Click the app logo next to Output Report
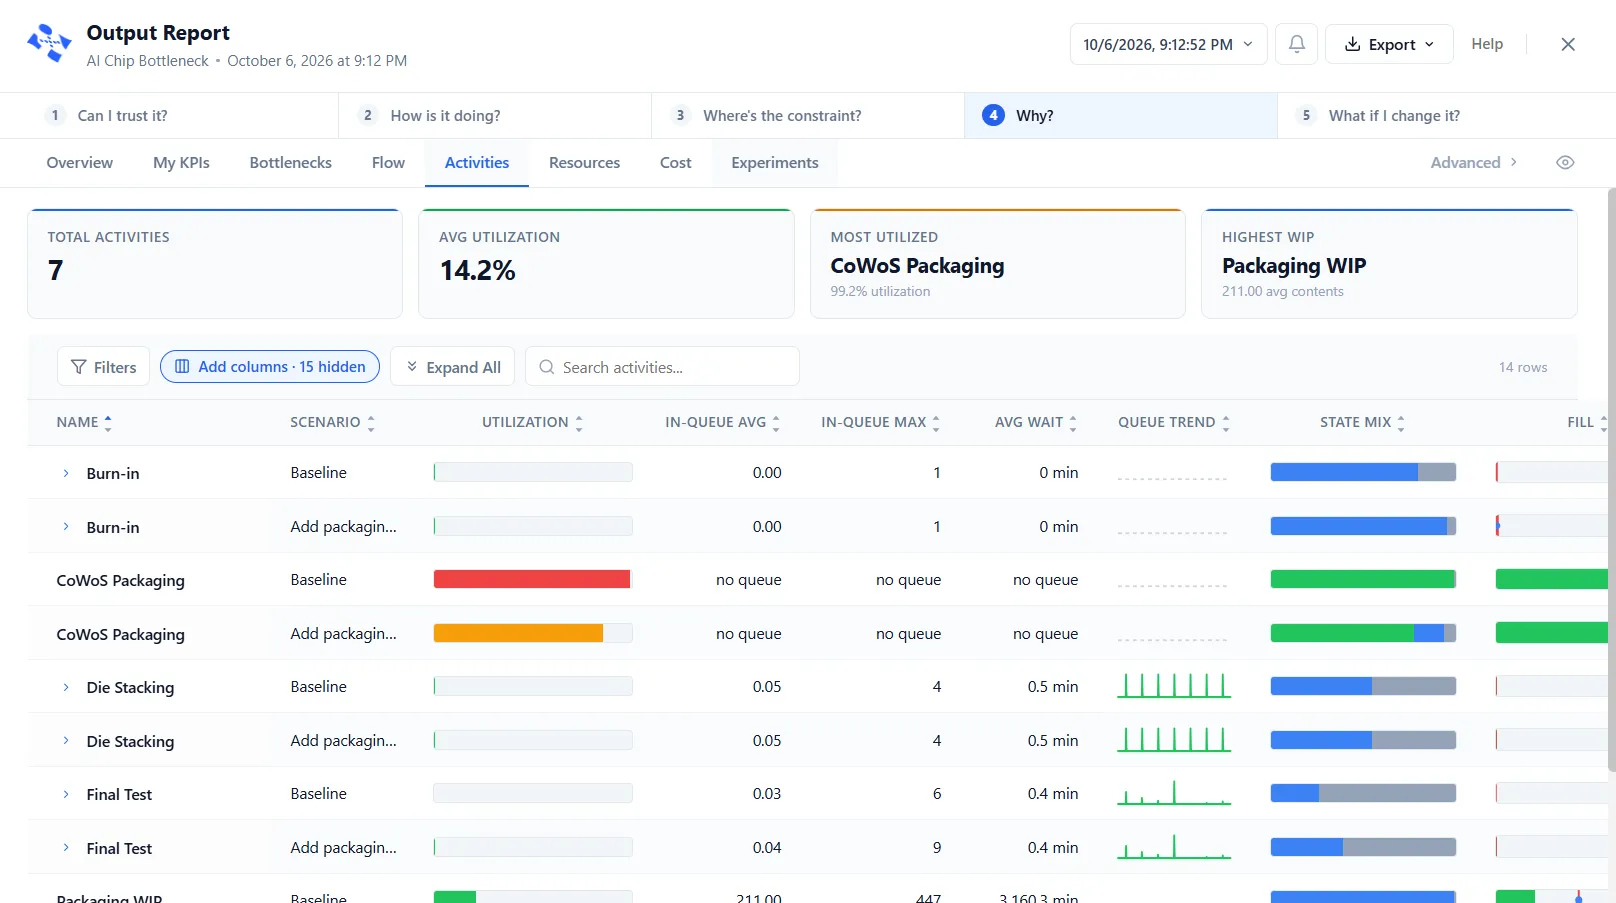 [49, 44]
